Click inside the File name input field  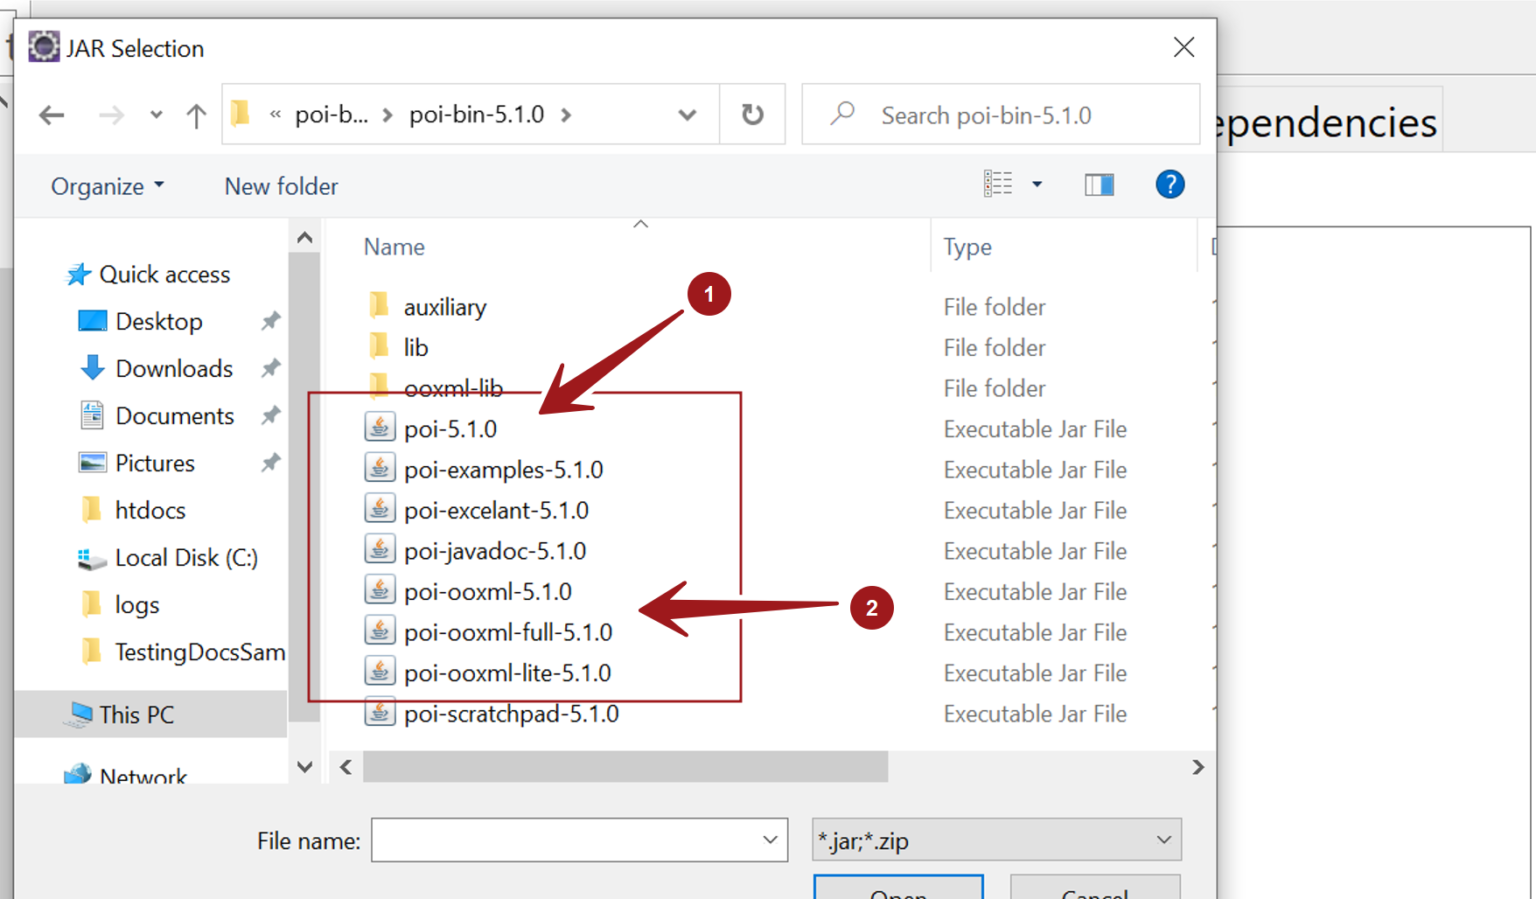[x=560, y=840]
